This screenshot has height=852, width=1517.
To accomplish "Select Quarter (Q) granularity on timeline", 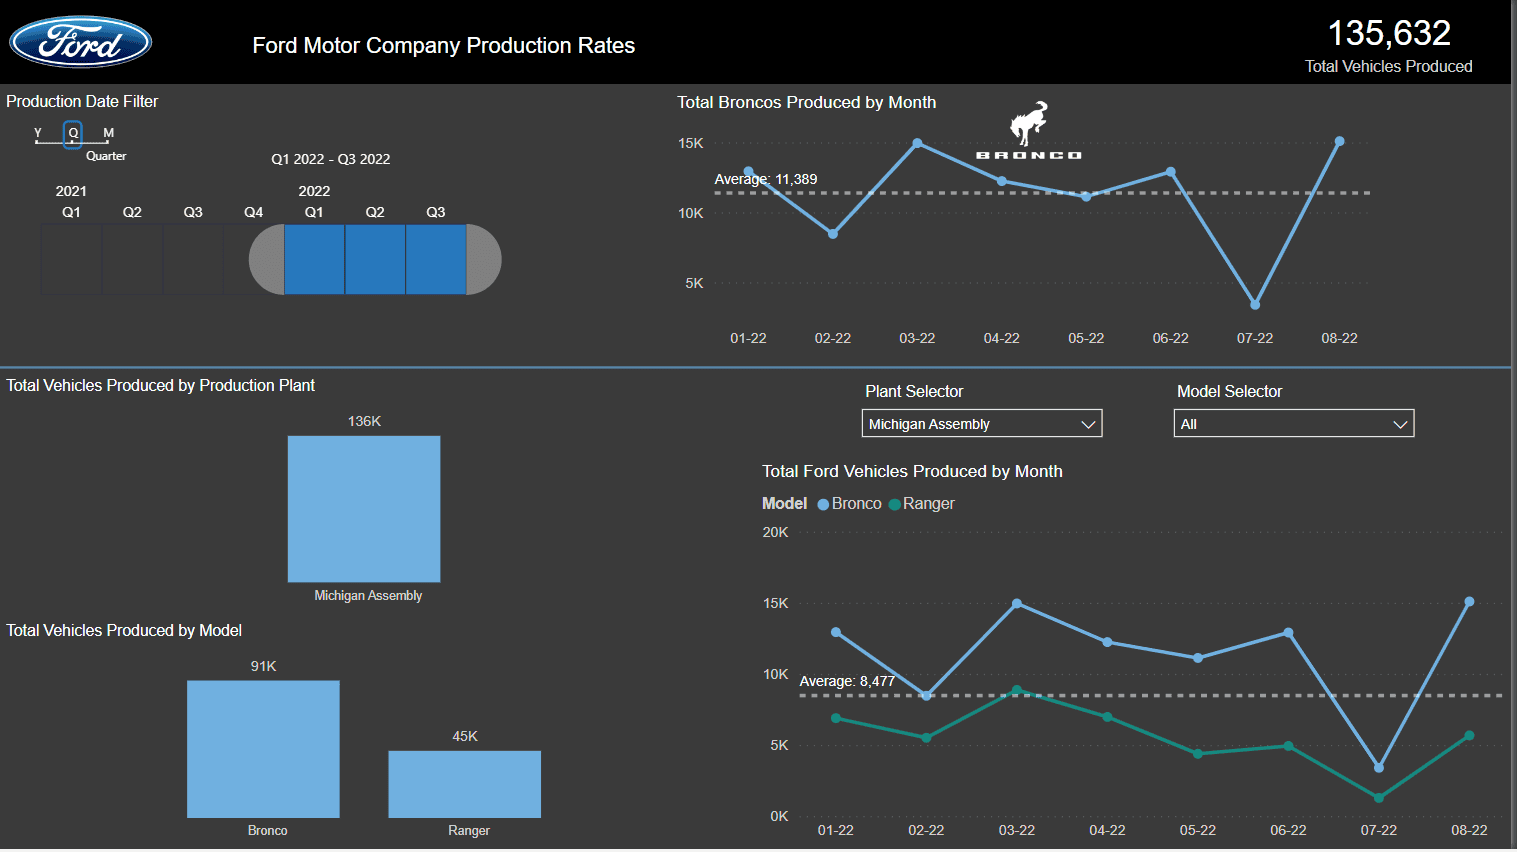I will (x=73, y=134).
